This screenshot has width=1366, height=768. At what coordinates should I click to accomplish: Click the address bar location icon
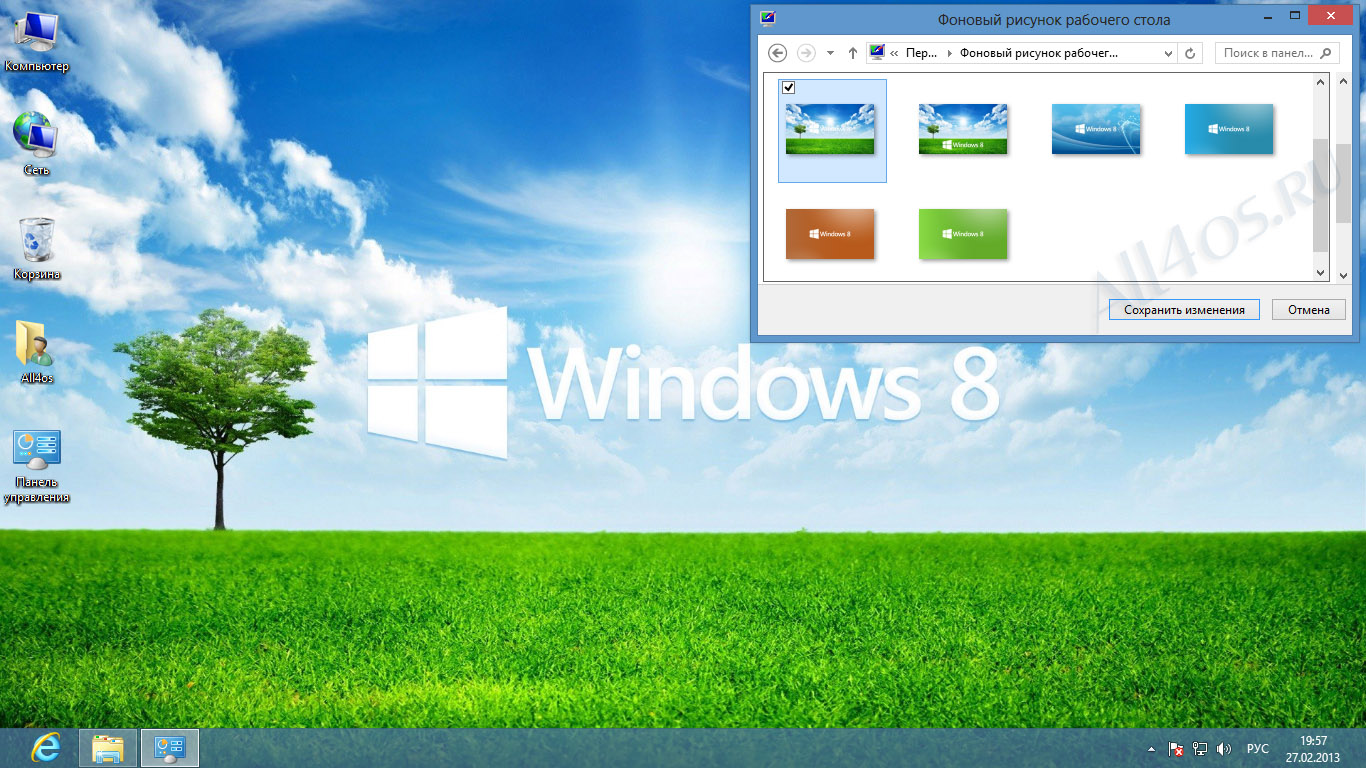pos(877,53)
